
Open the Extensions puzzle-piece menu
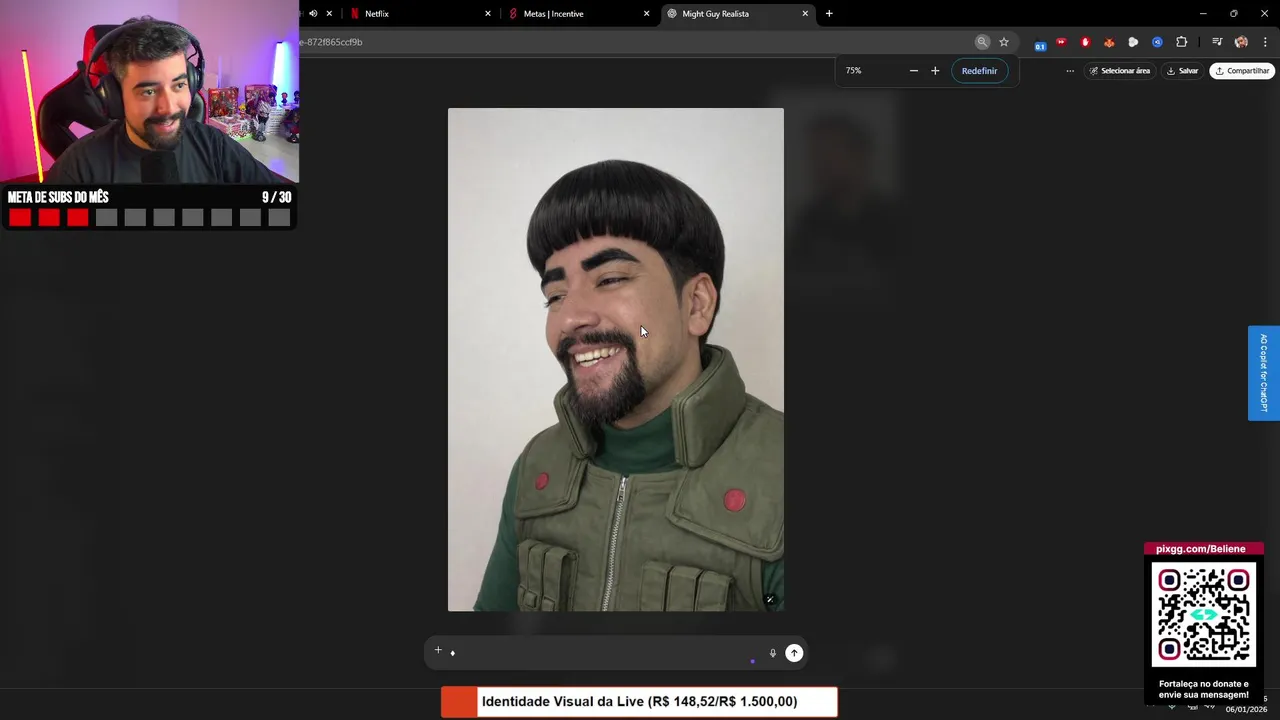[1182, 42]
